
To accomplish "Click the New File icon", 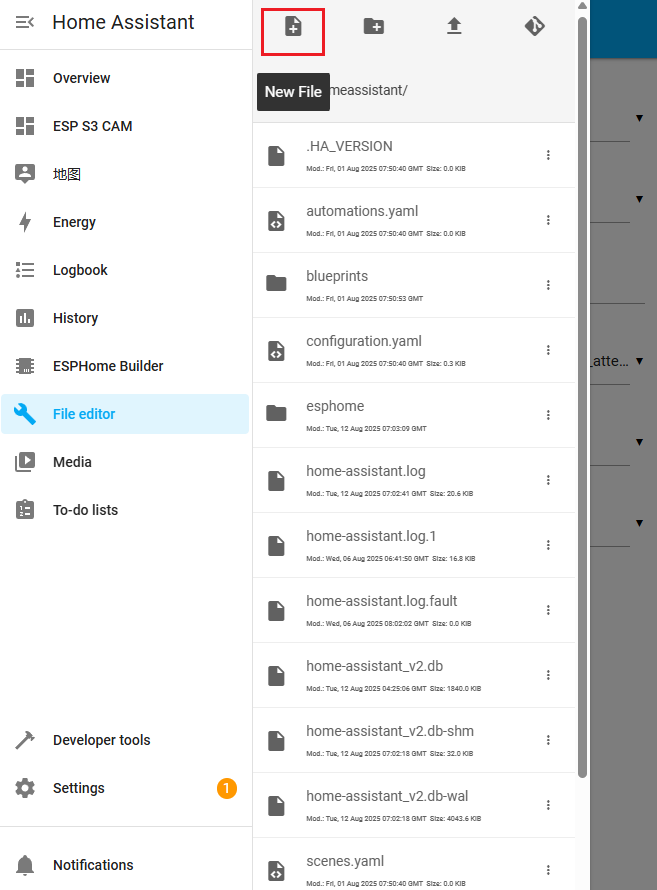I will pyautogui.click(x=293, y=27).
